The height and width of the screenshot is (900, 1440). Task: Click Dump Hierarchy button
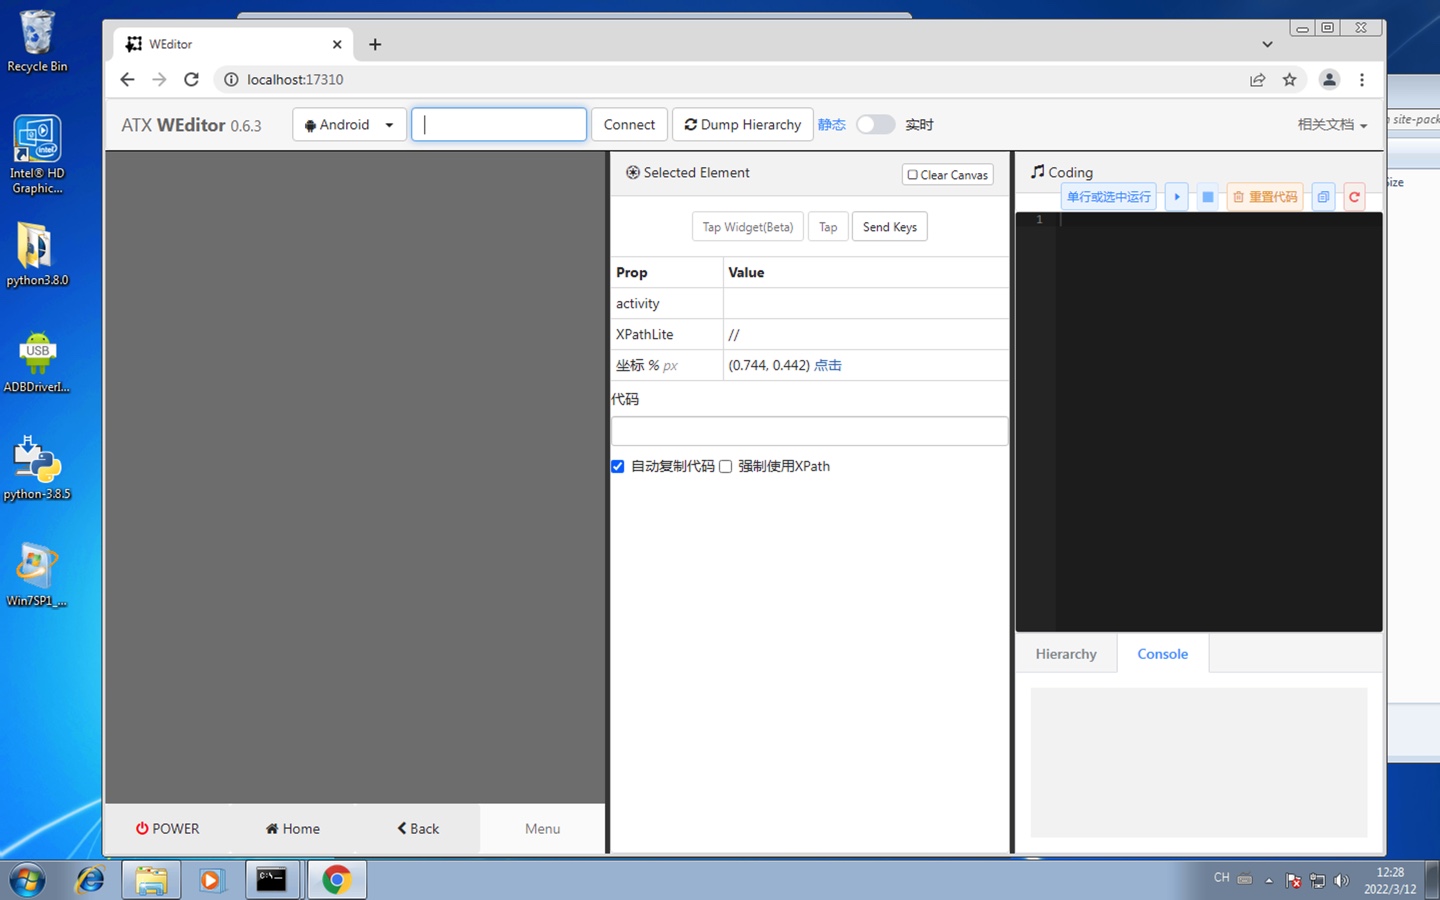(x=743, y=125)
